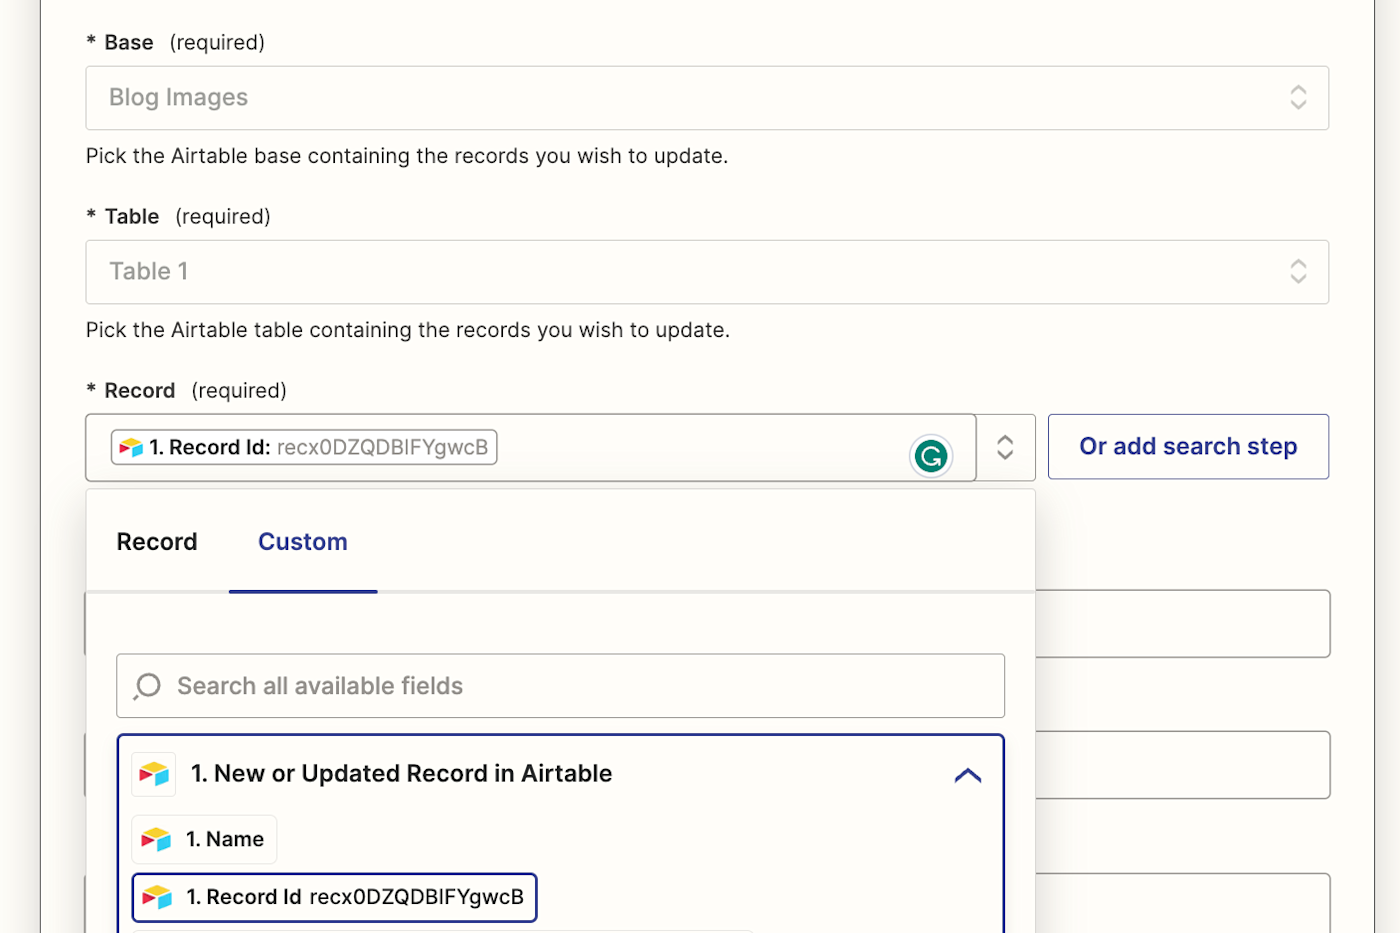Image resolution: width=1400 pixels, height=933 pixels.
Task: Click the Grammarly icon in Record field
Action: [931, 456]
